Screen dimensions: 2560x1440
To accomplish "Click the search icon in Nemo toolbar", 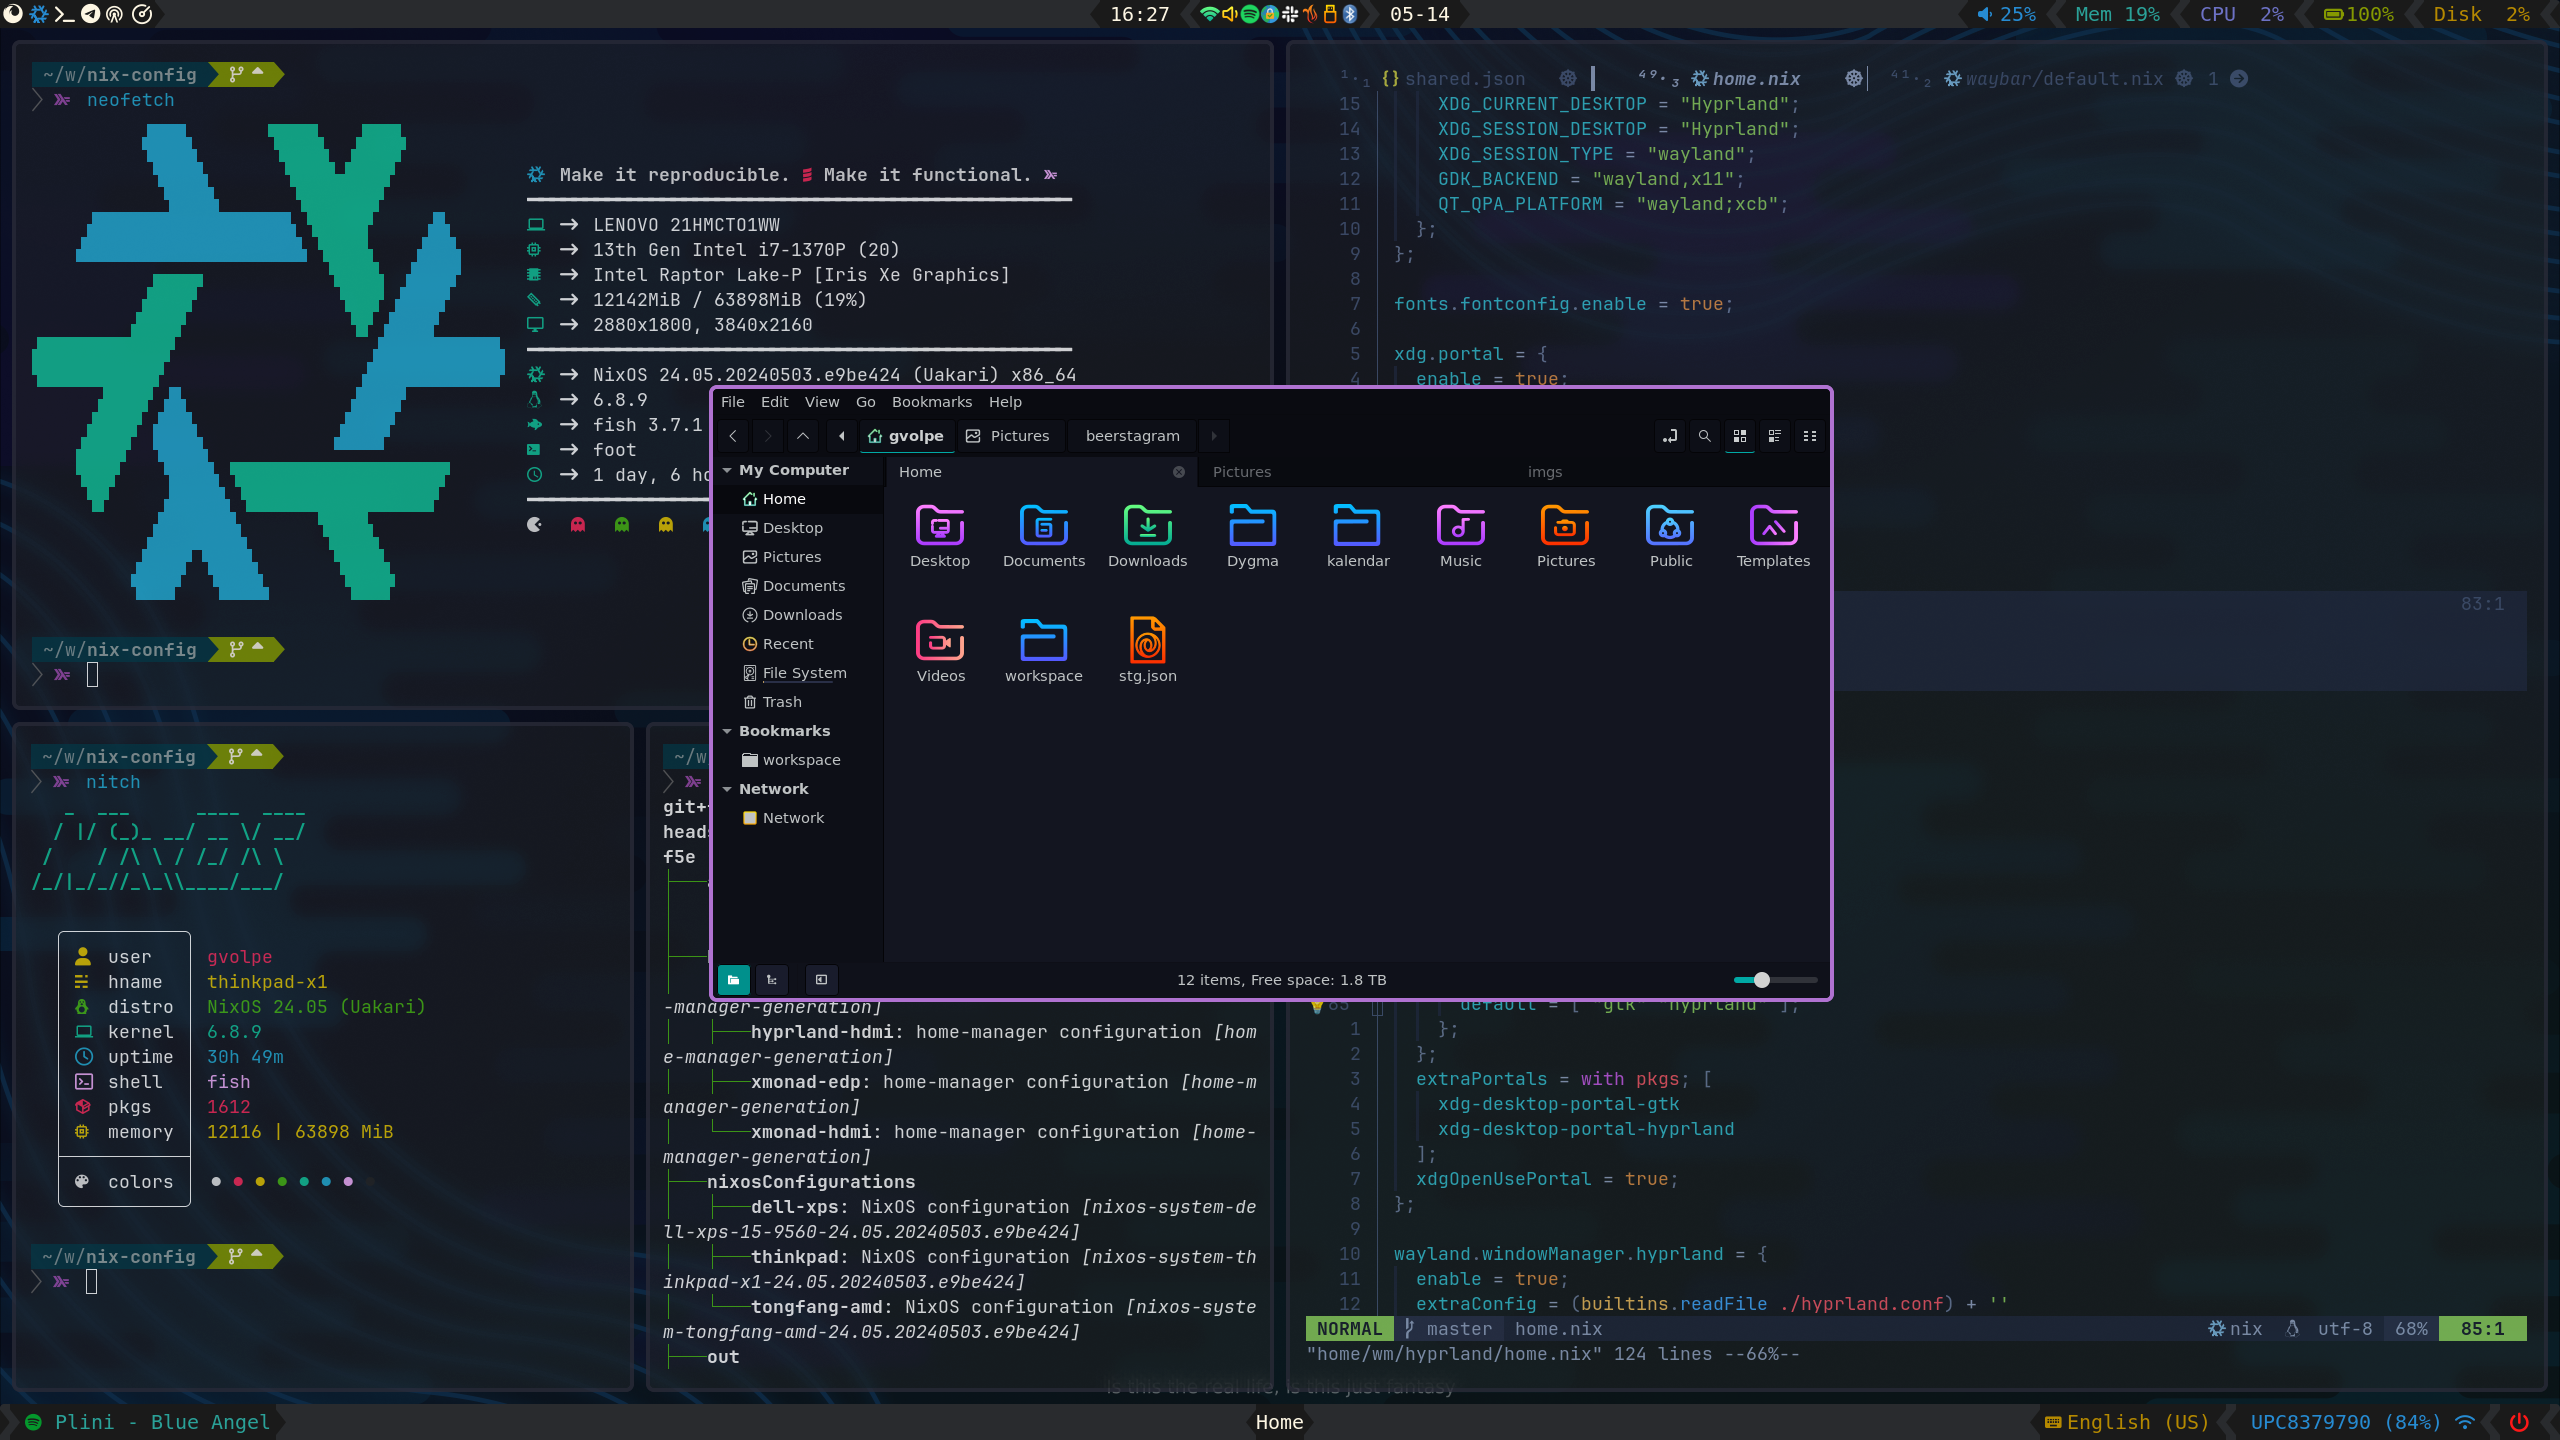I will [x=1704, y=436].
